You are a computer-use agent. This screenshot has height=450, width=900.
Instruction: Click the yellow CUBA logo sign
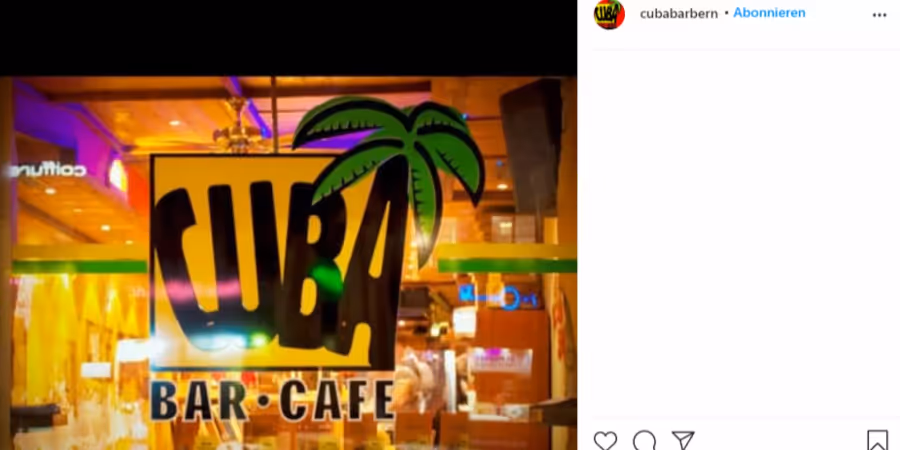click(x=274, y=262)
